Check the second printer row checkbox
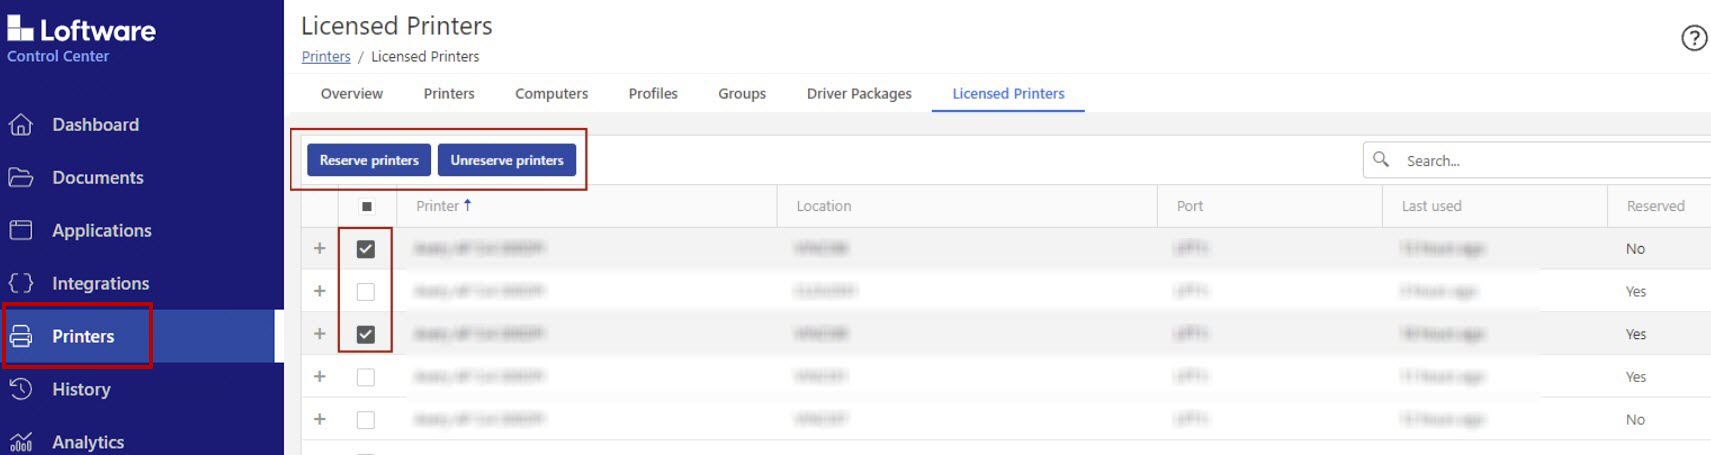 (366, 292)
